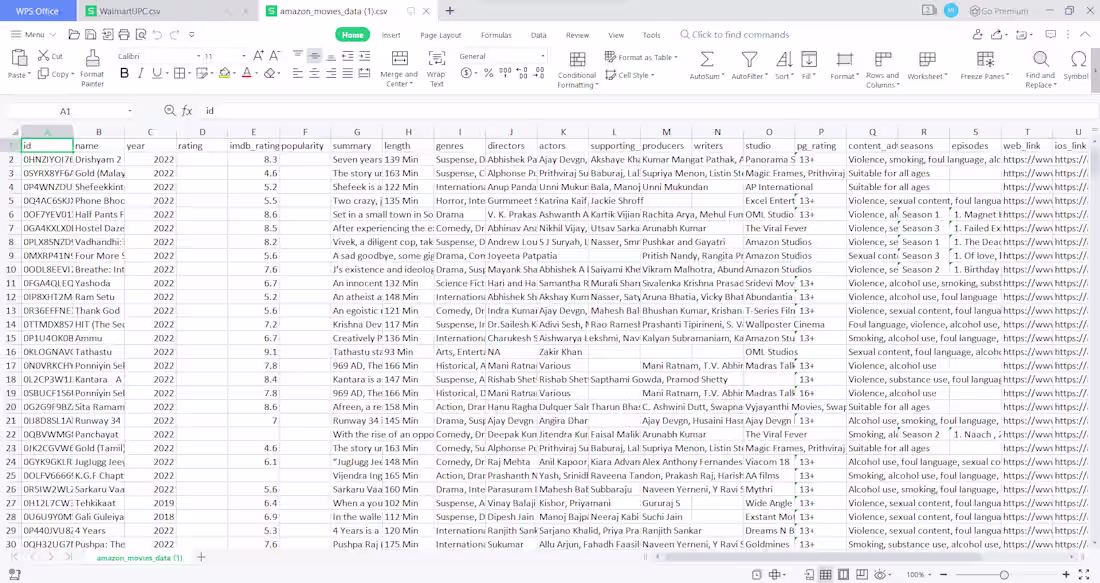Viewport: 1100px width, 583px height.
Task: Select the amazon_movies_data sheet tab at bottom
Action: (139, 557)
